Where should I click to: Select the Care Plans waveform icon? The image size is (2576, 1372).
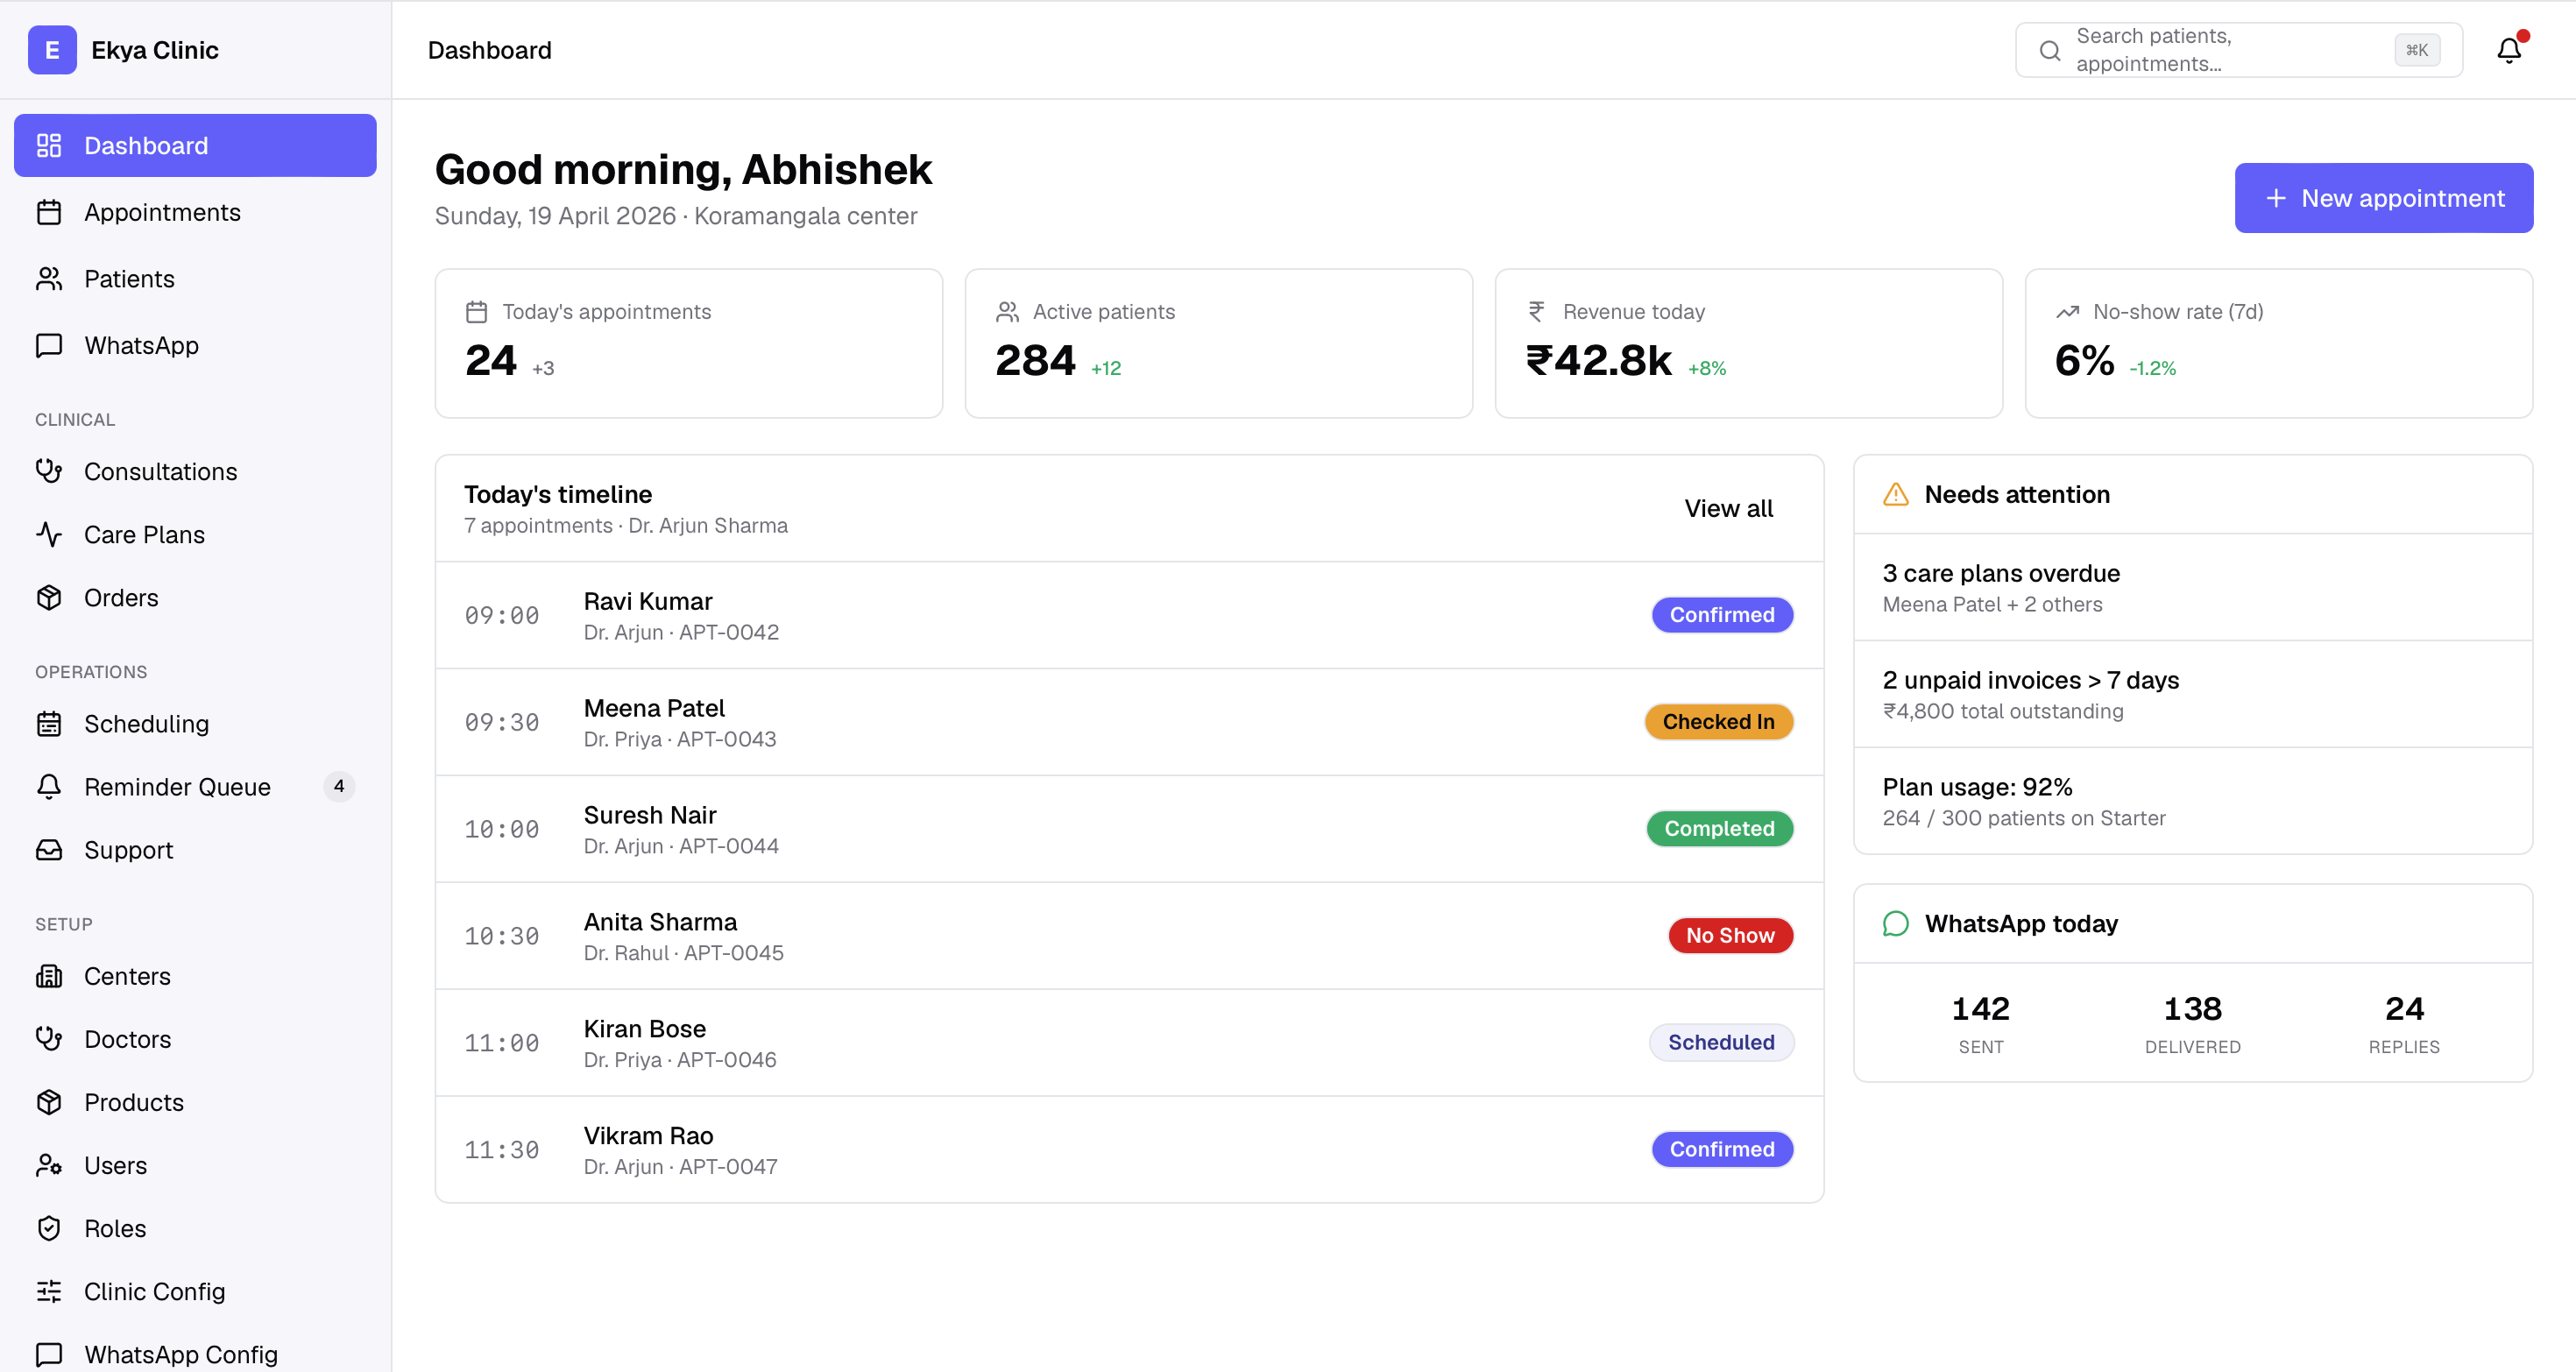click(x=50, y=534)
